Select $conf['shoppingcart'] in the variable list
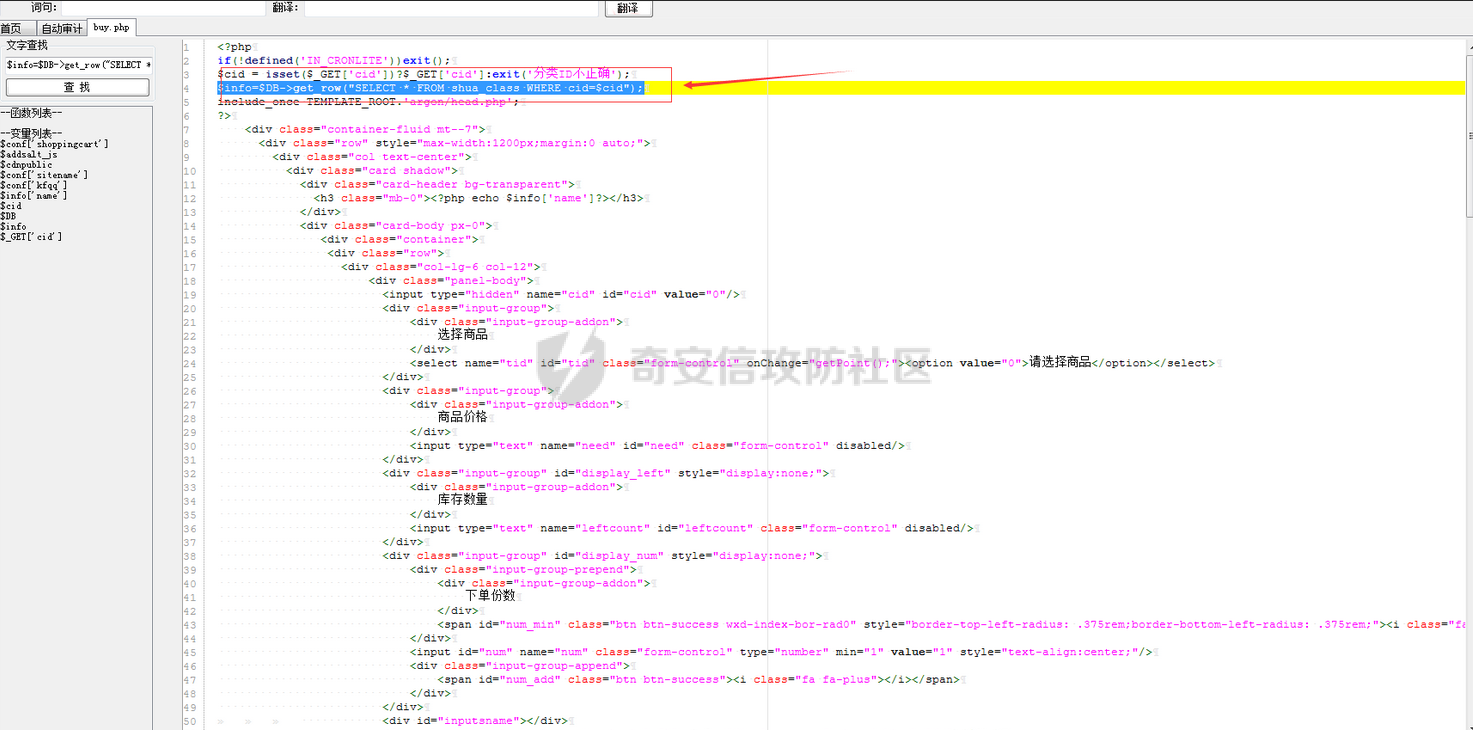1473x730 pixels. 55,144
